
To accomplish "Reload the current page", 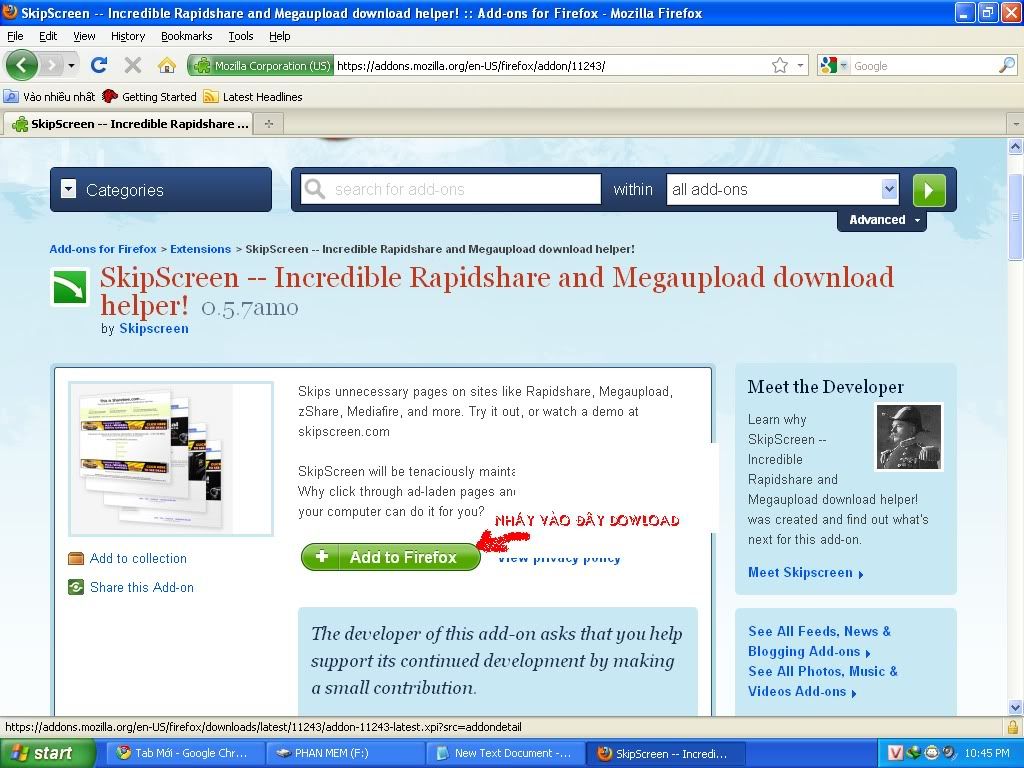I will 99,65.
